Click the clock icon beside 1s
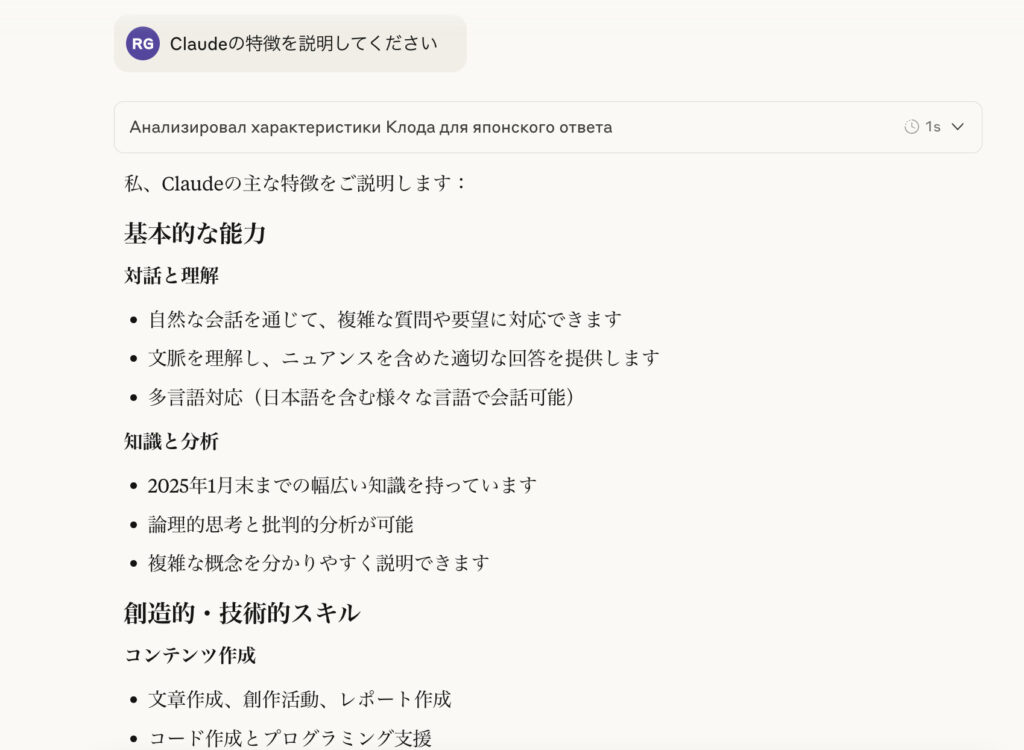 point(911,127)
